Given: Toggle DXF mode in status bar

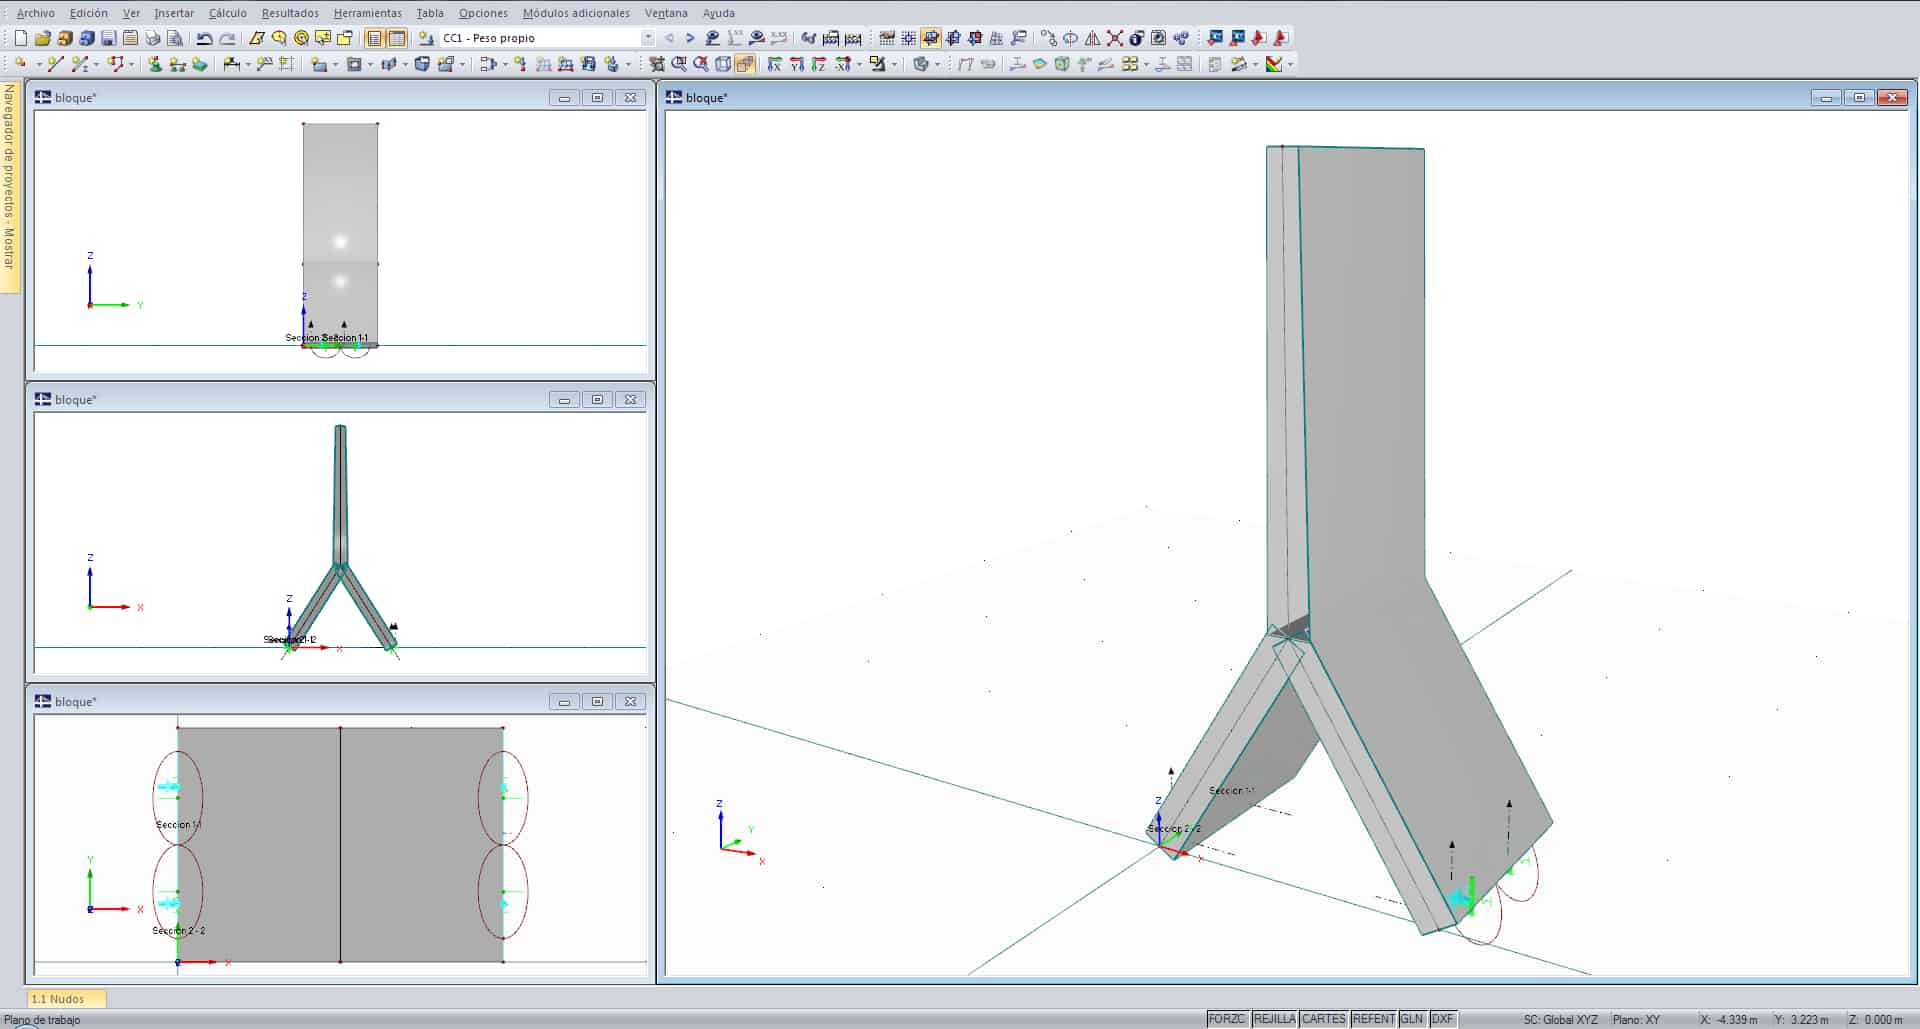Looking at the screenshot, I should [1442, 1019].
